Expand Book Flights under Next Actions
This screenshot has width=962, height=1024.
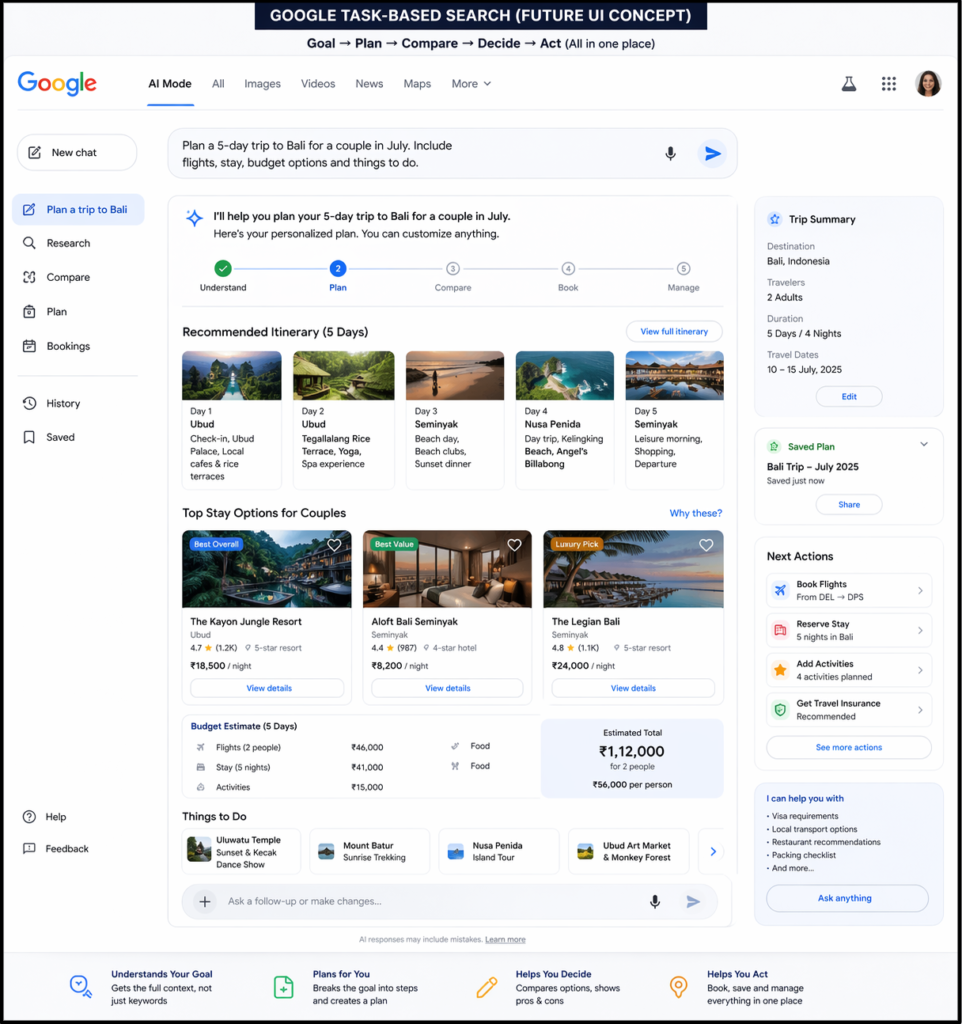[x=848, y=590]
